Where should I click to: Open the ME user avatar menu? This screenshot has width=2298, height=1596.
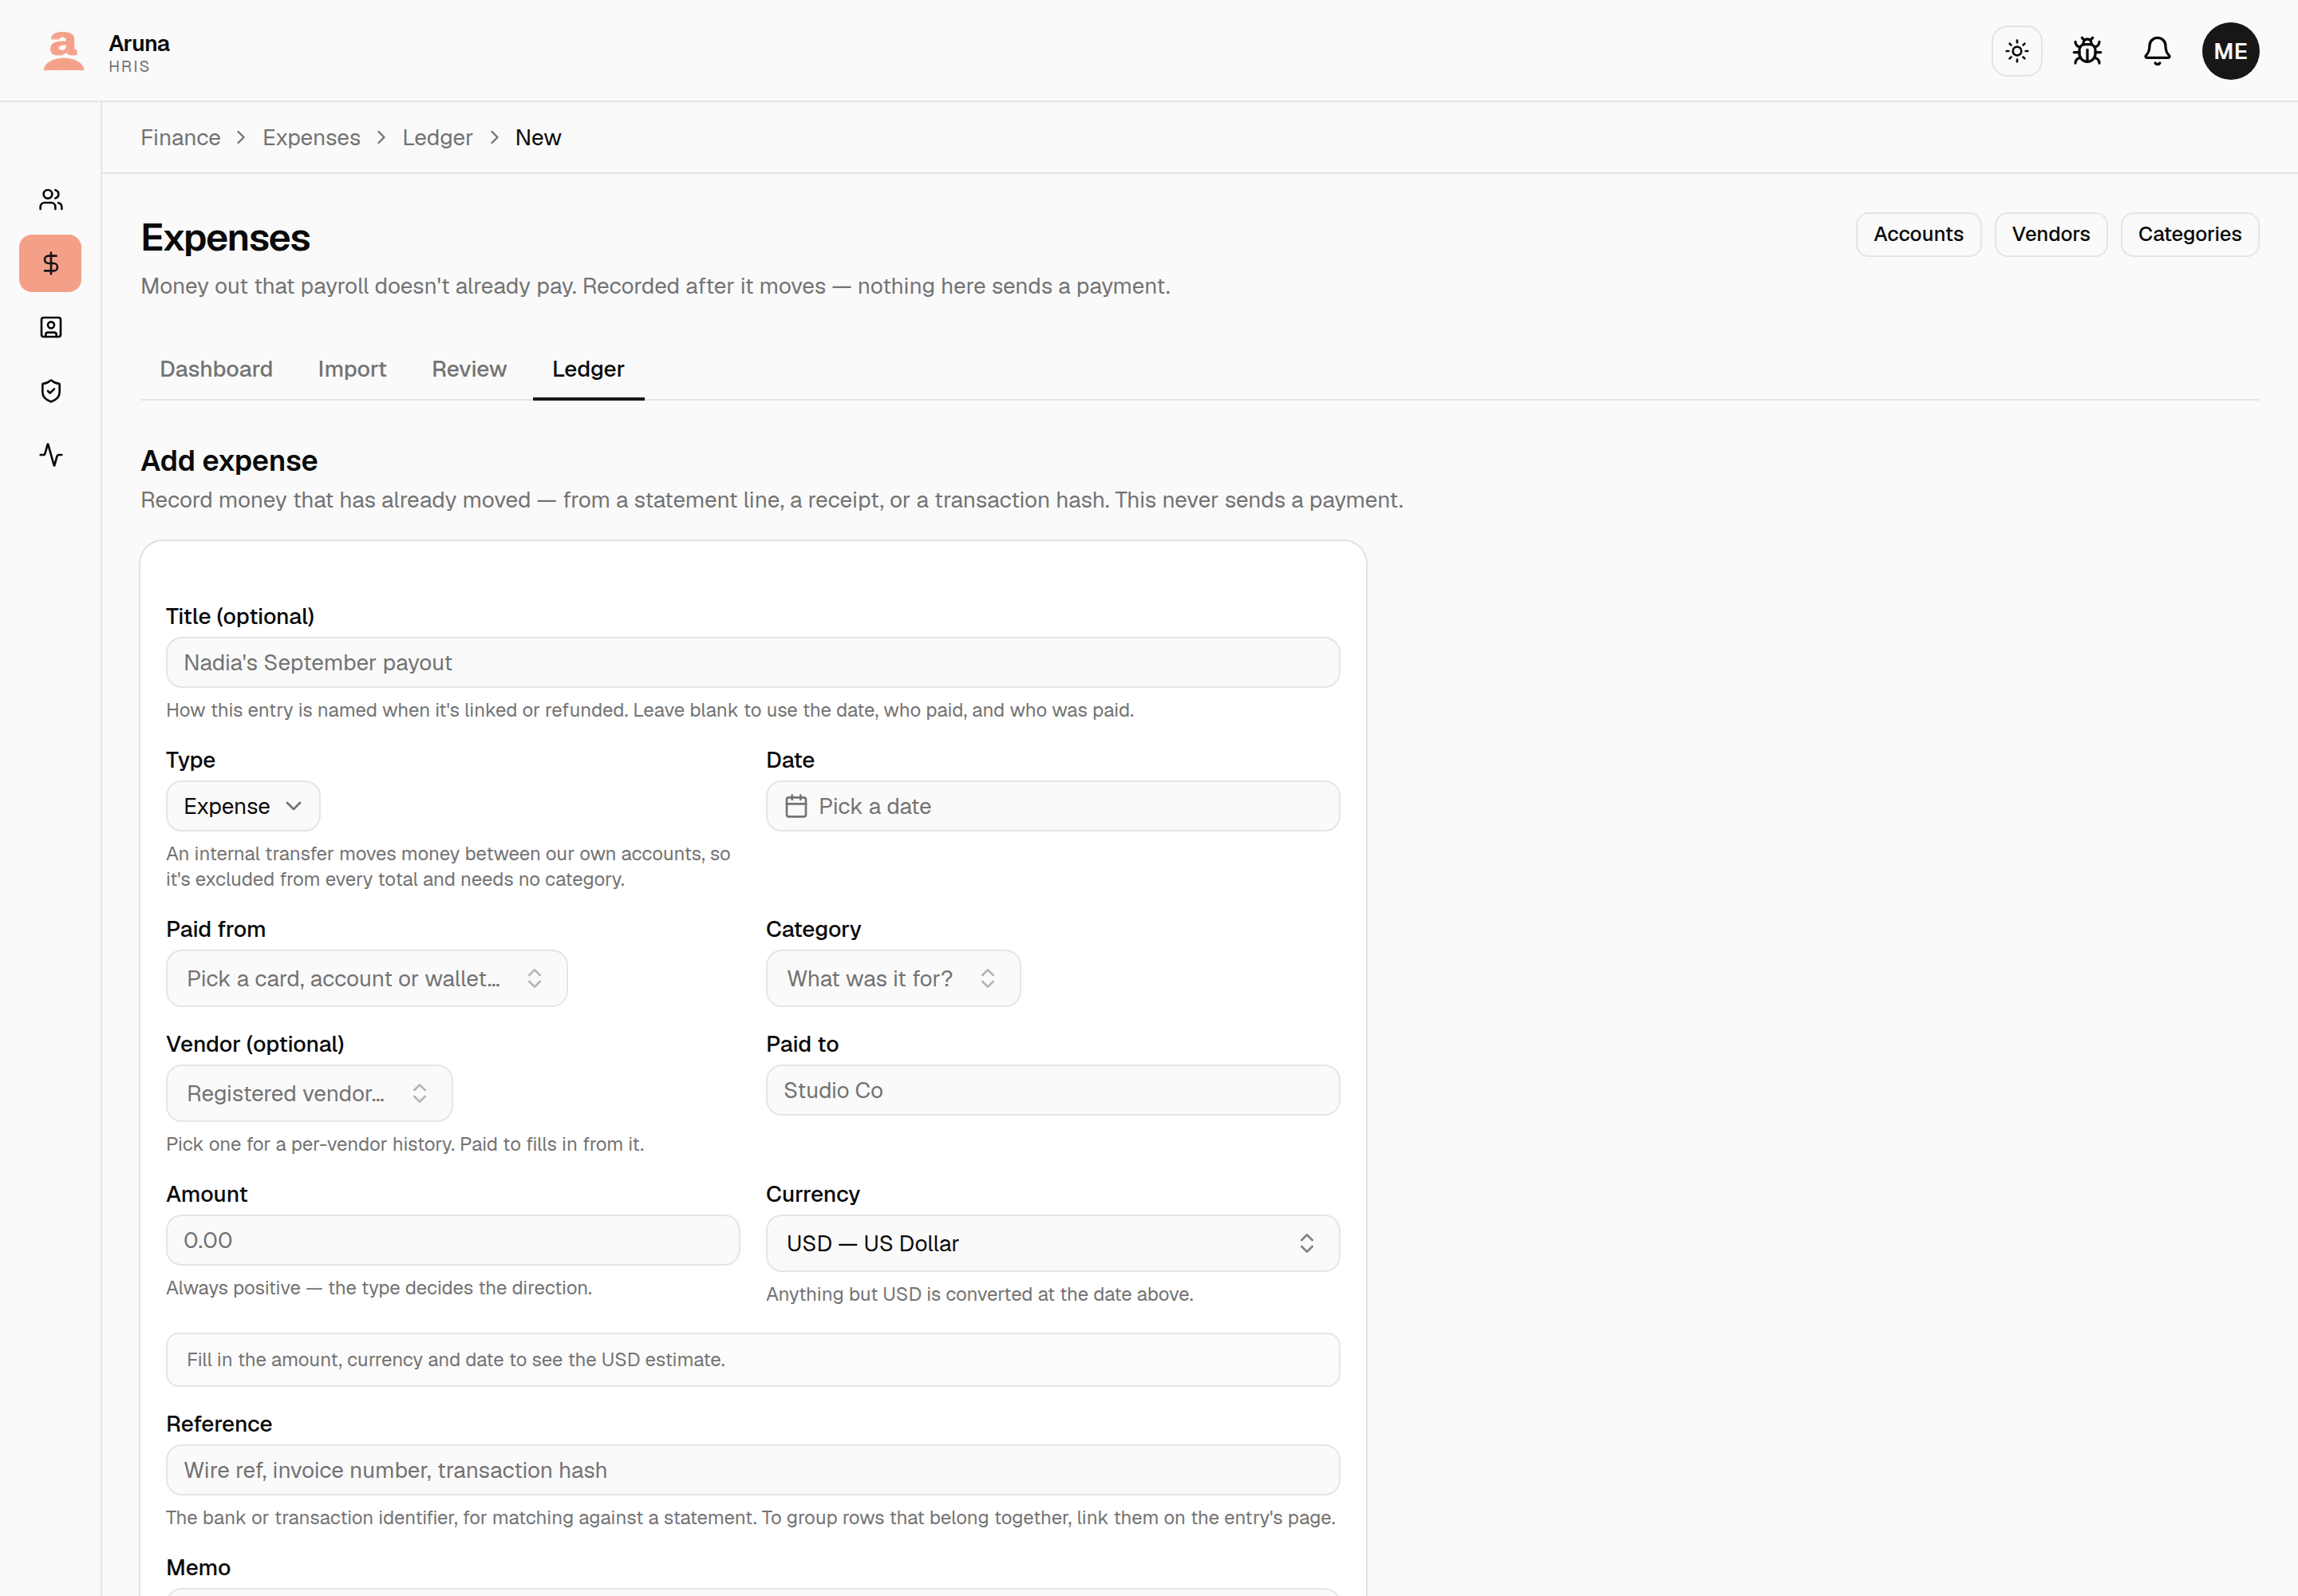2229,51
